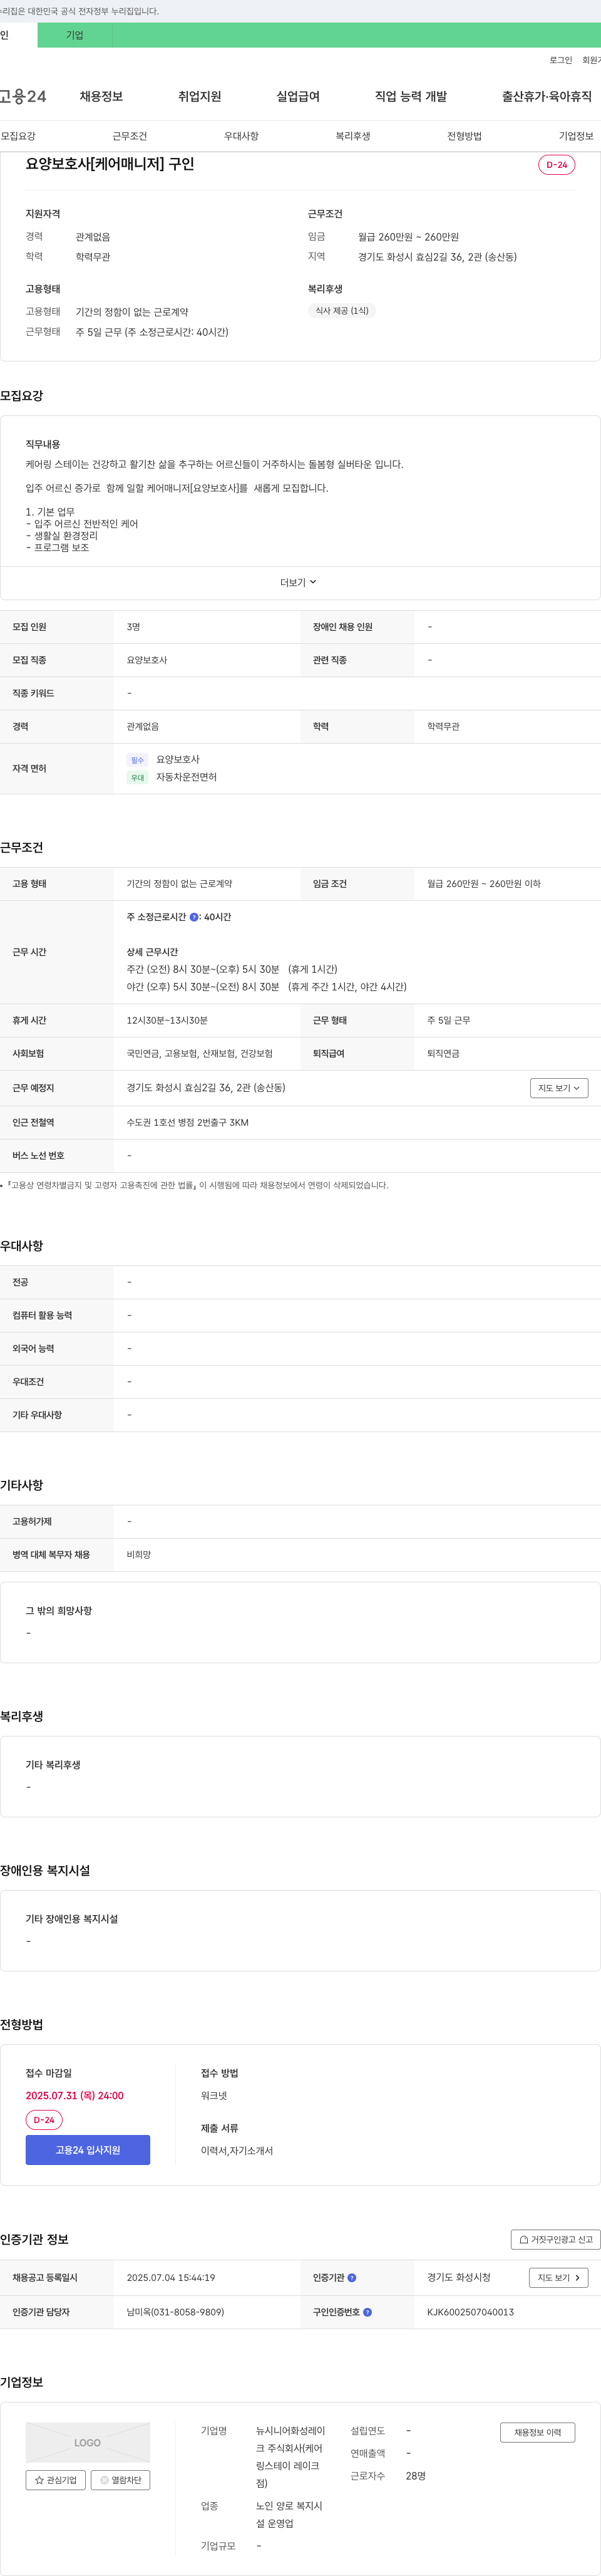Select the deadline text 2025.07.31 (목) 24:00

coord(75,2095)
